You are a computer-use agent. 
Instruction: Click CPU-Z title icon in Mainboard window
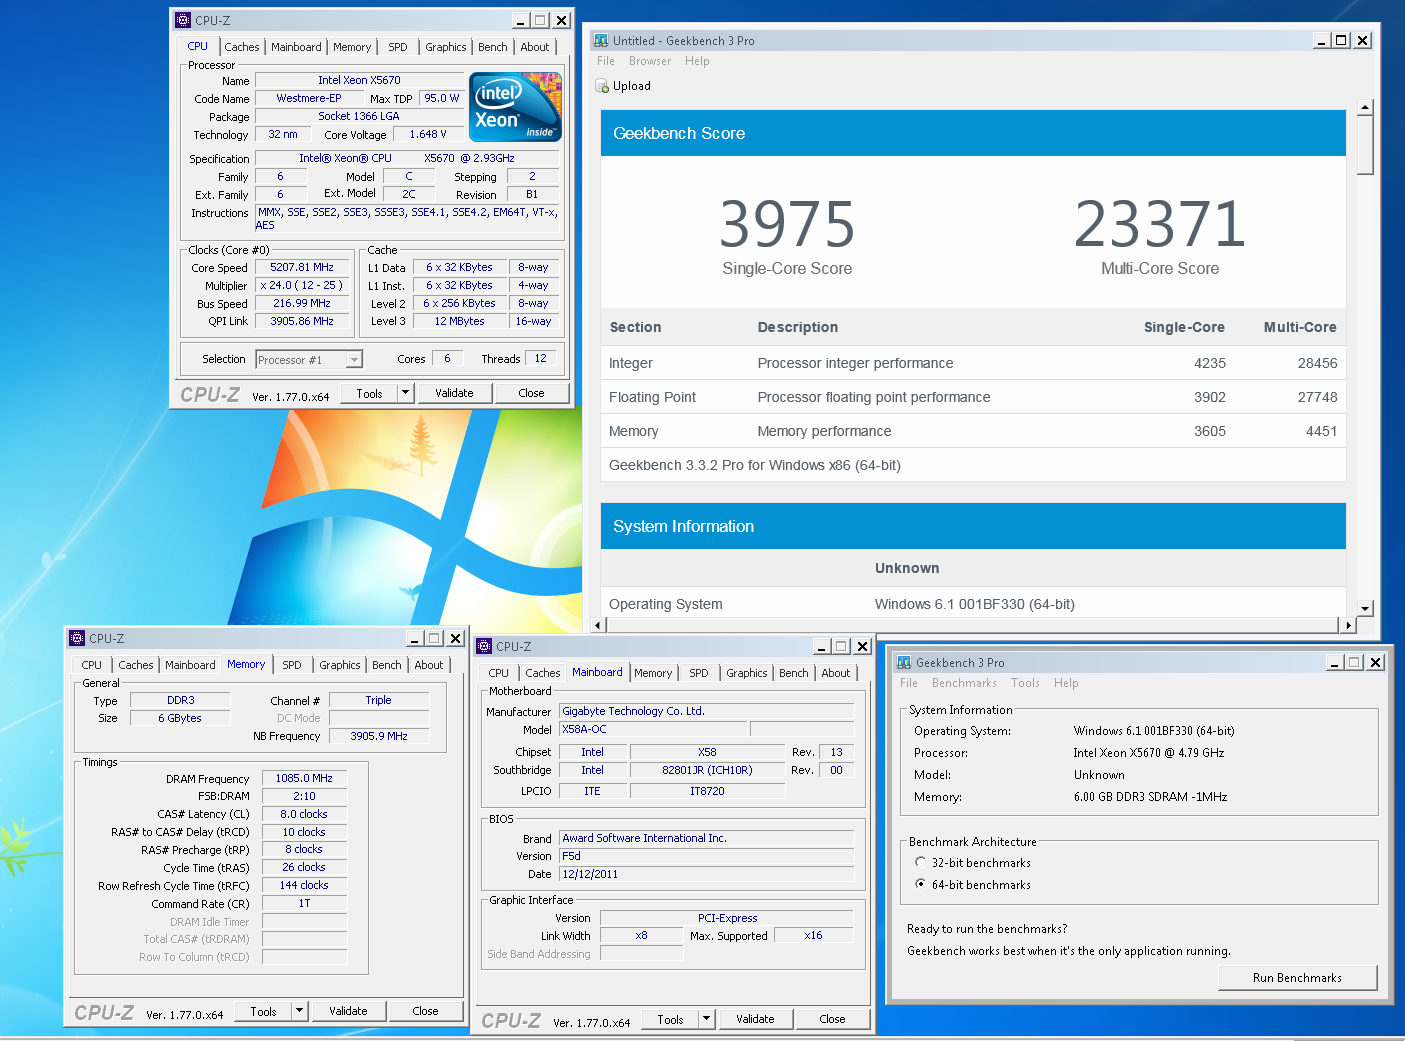(484, 646)
